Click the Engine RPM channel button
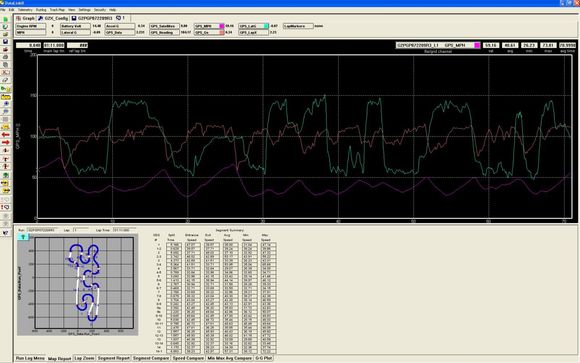Viewport: 580px width, 363px height. click(31, 26)
